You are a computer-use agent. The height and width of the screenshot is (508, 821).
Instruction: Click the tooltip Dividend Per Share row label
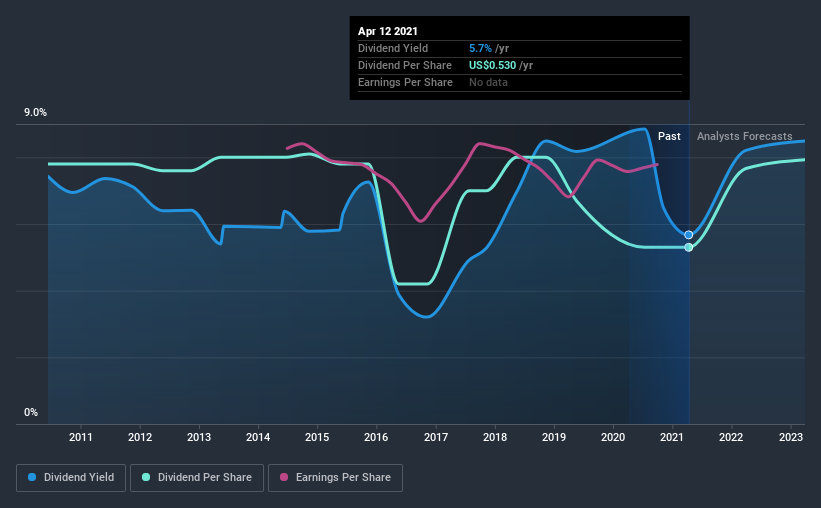(405, 65)
